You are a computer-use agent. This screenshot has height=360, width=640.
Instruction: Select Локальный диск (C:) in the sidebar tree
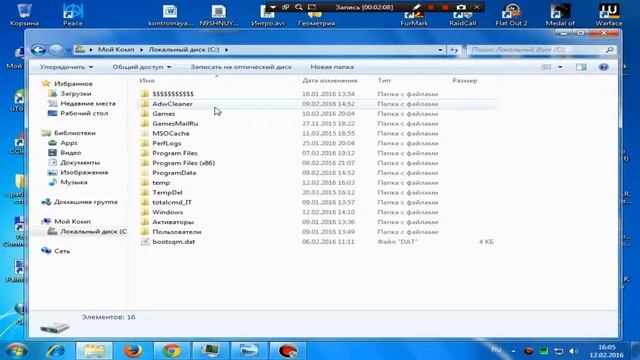pyautogui.click(x=93, y=231)
